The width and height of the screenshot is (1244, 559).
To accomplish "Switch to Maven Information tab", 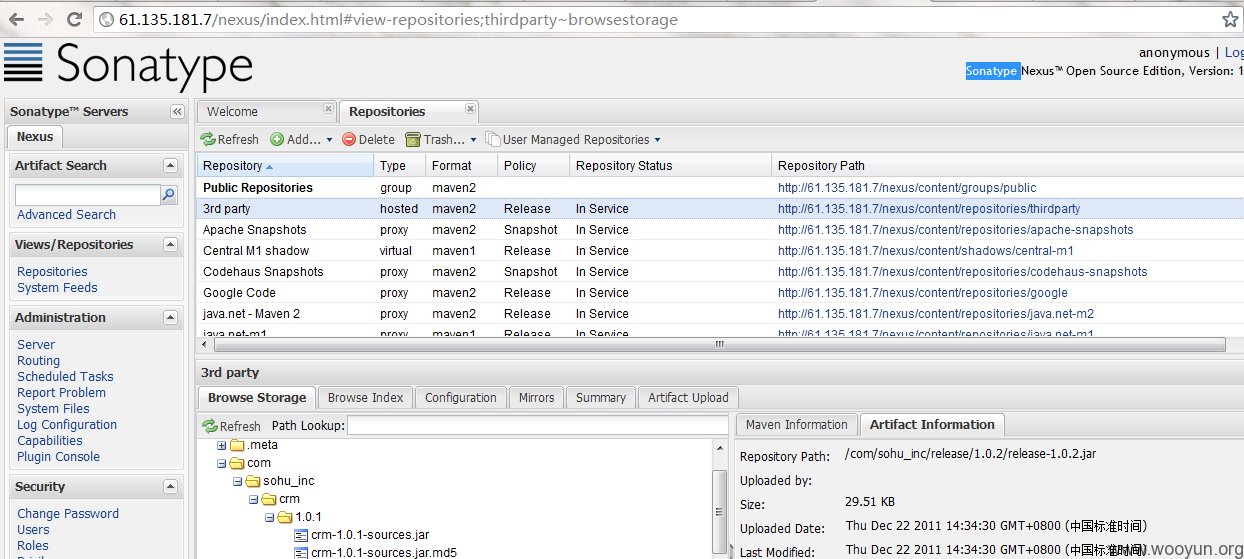I will (796, 425).
